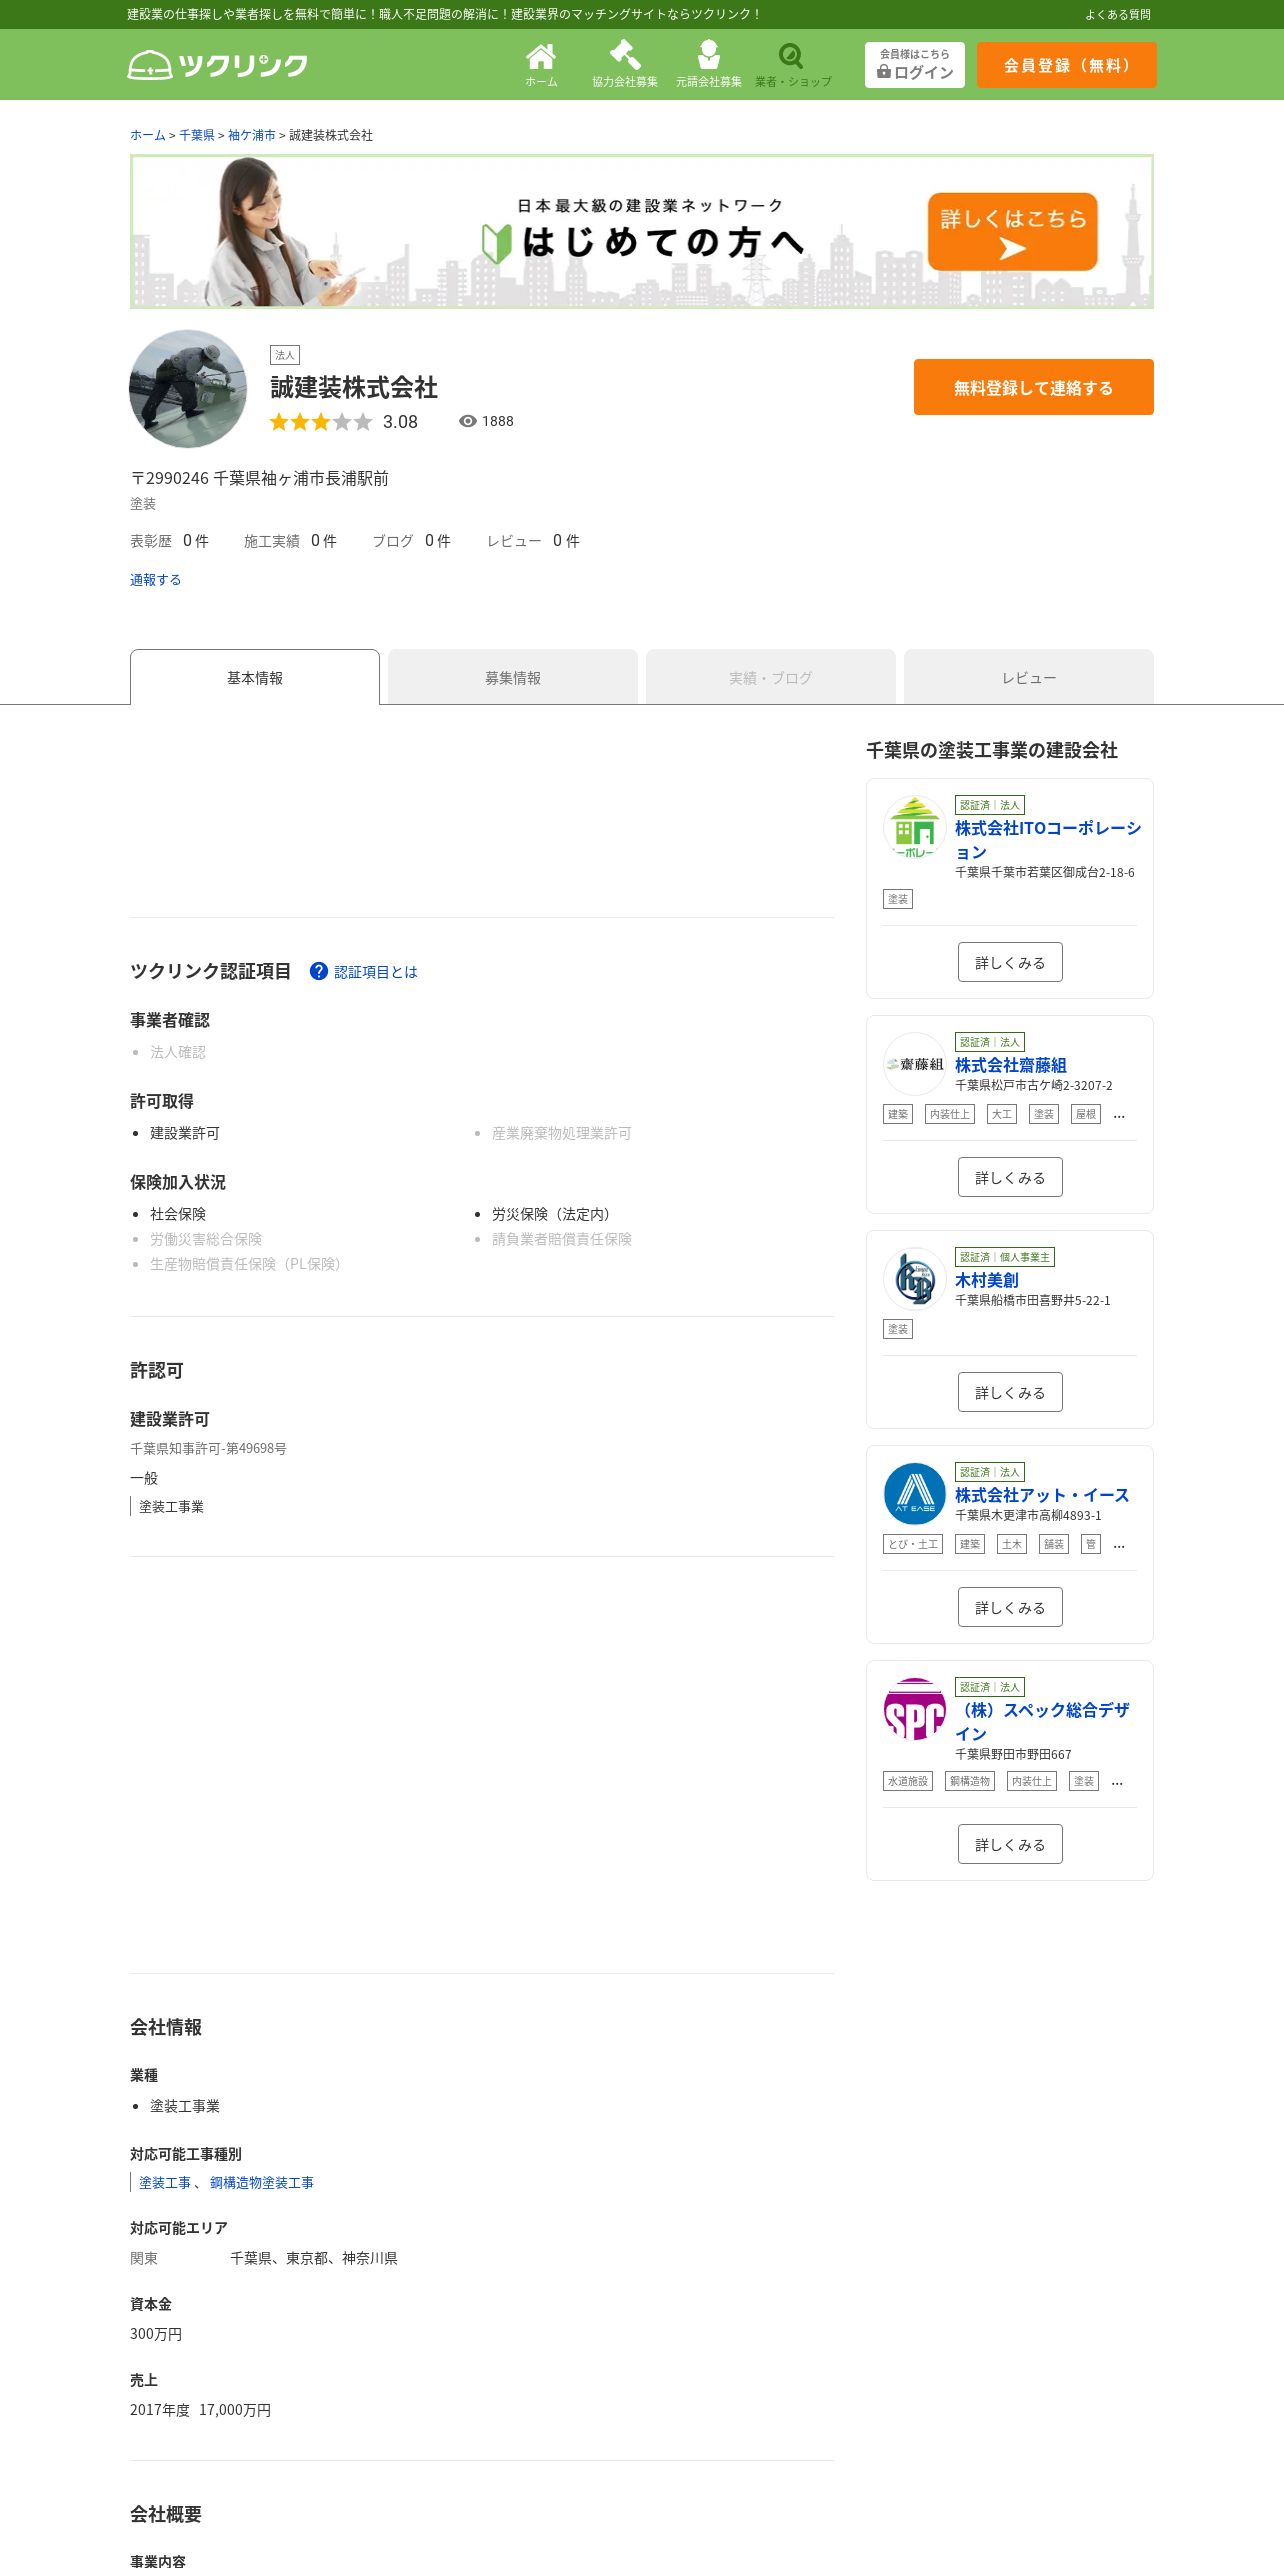This screenshot has height=2568, width=1284.
Task: Click 株式会社ITOコーポレーション logo
Action: tap(915, 827)
